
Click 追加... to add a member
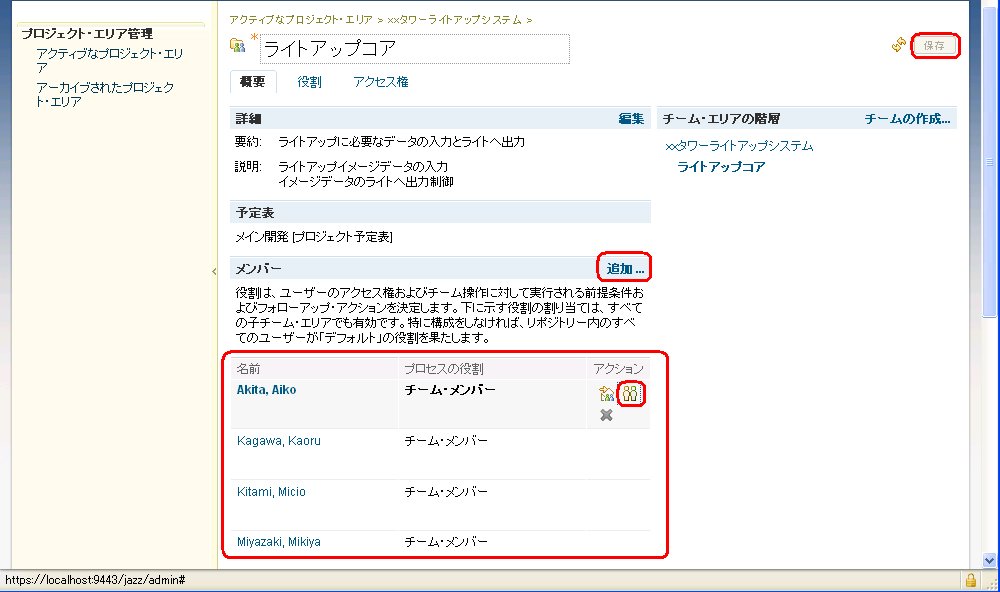(x=625, y=269)
